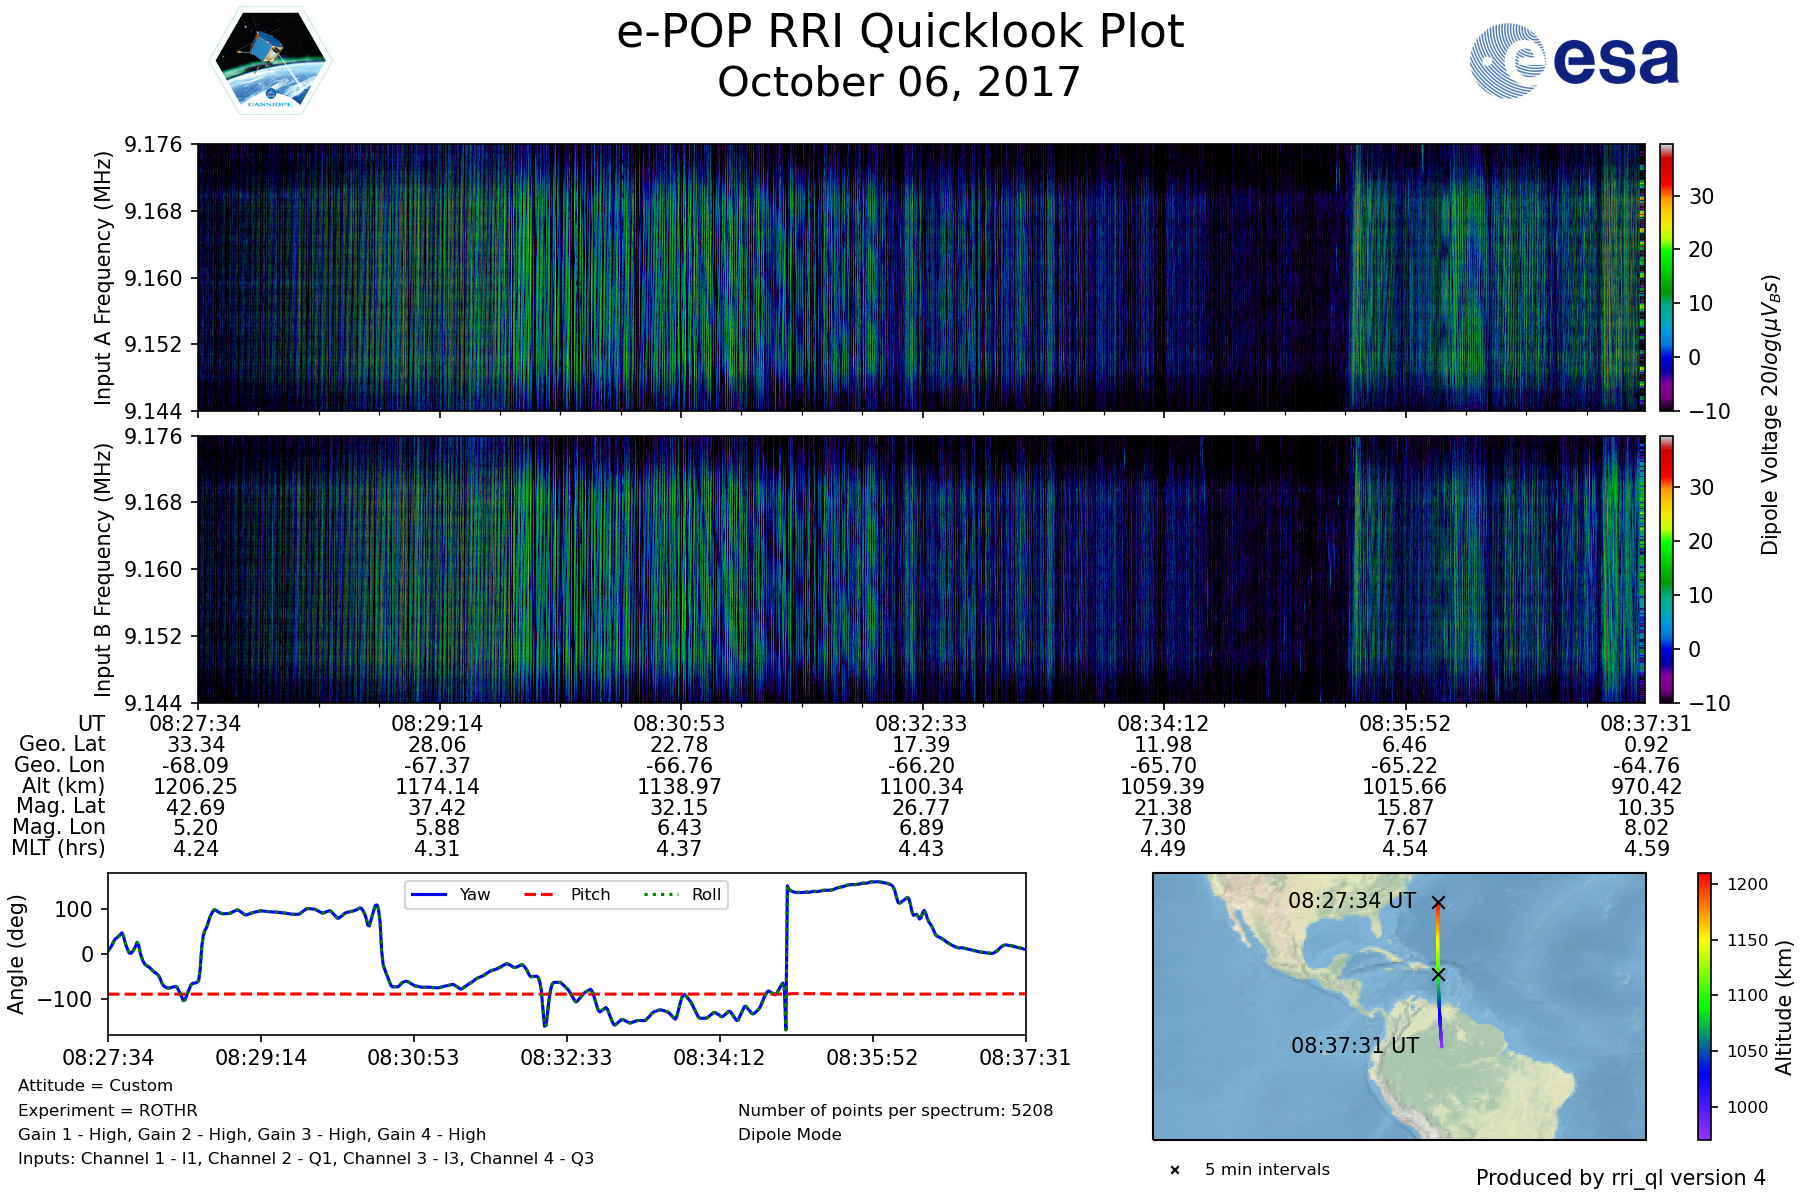Click the CASSIOPE satellite hexagon logo
The width and height of the screenshot is (1800, 1200).
(x=270, y=60)
